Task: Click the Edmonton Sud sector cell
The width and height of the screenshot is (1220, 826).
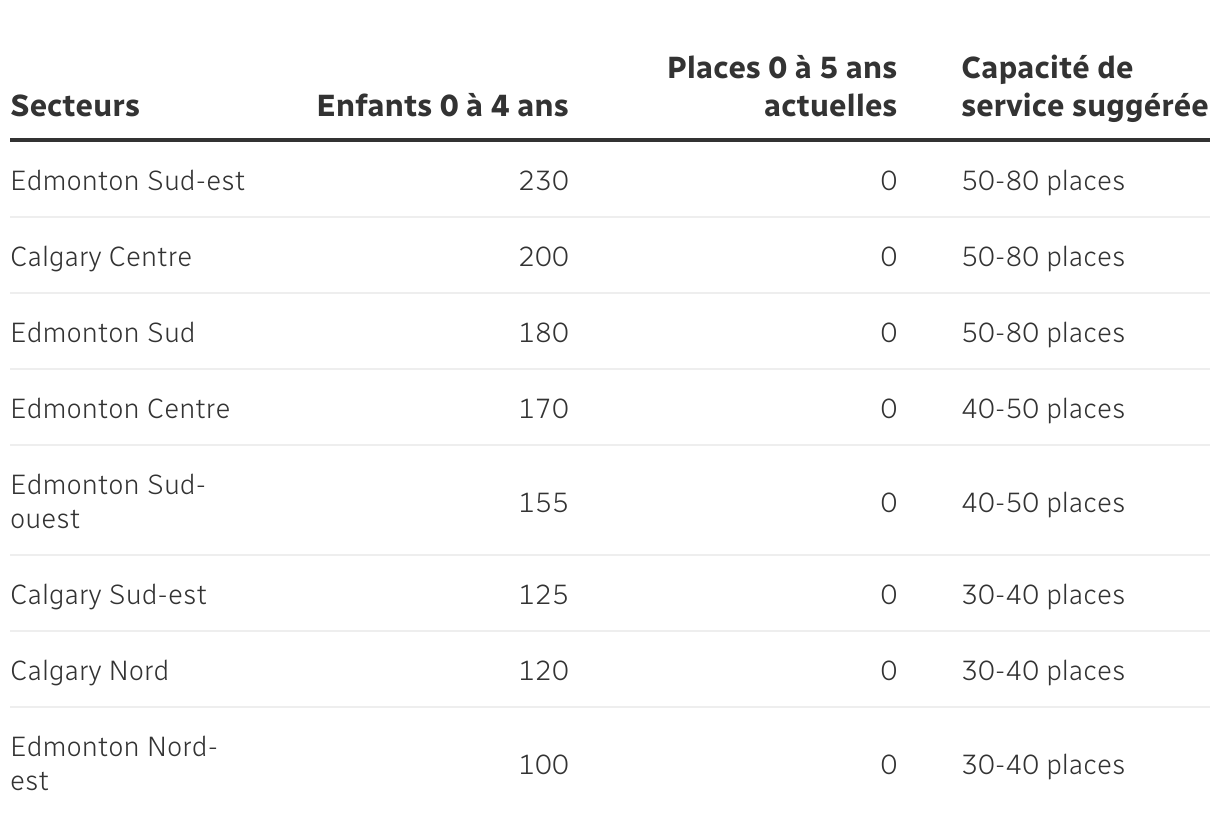Action: pyautogui.click(x=103, y=333)
